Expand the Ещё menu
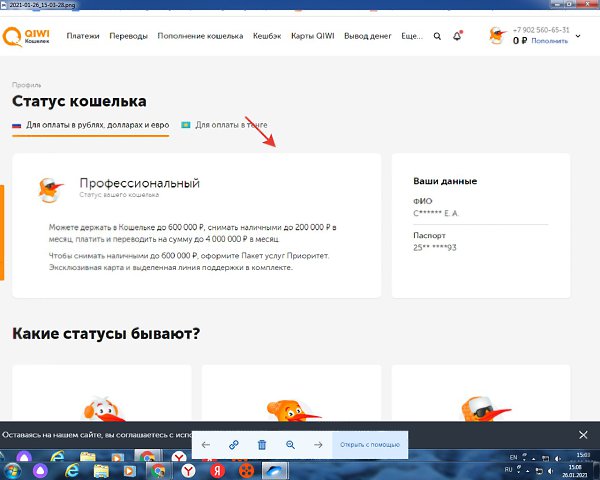 tap(411, 36)
